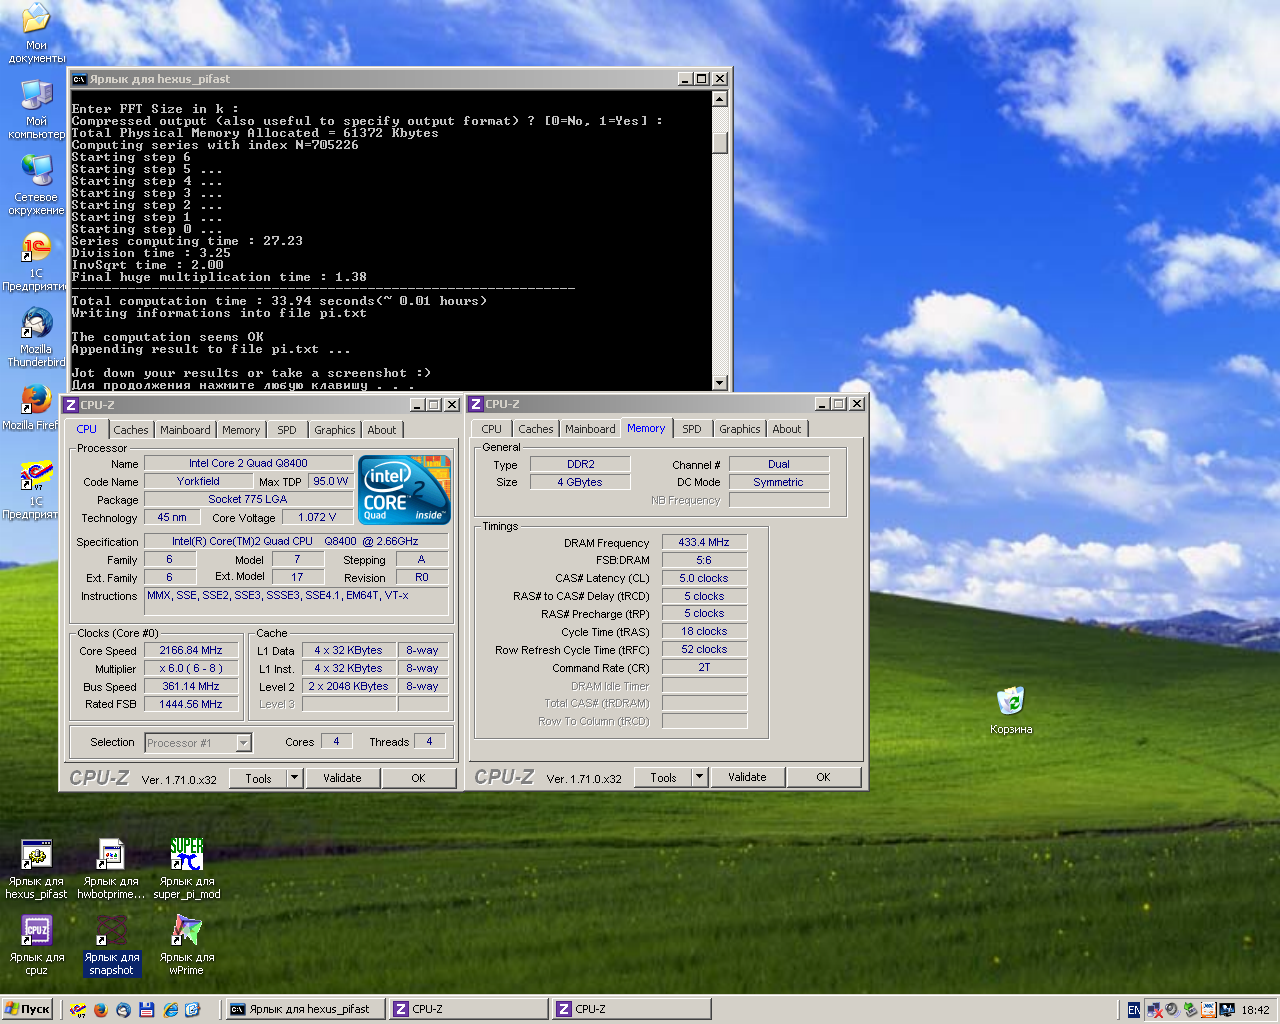Open the Пуск start button
Screen dimensions: 1280x1024
(27, 1009)
